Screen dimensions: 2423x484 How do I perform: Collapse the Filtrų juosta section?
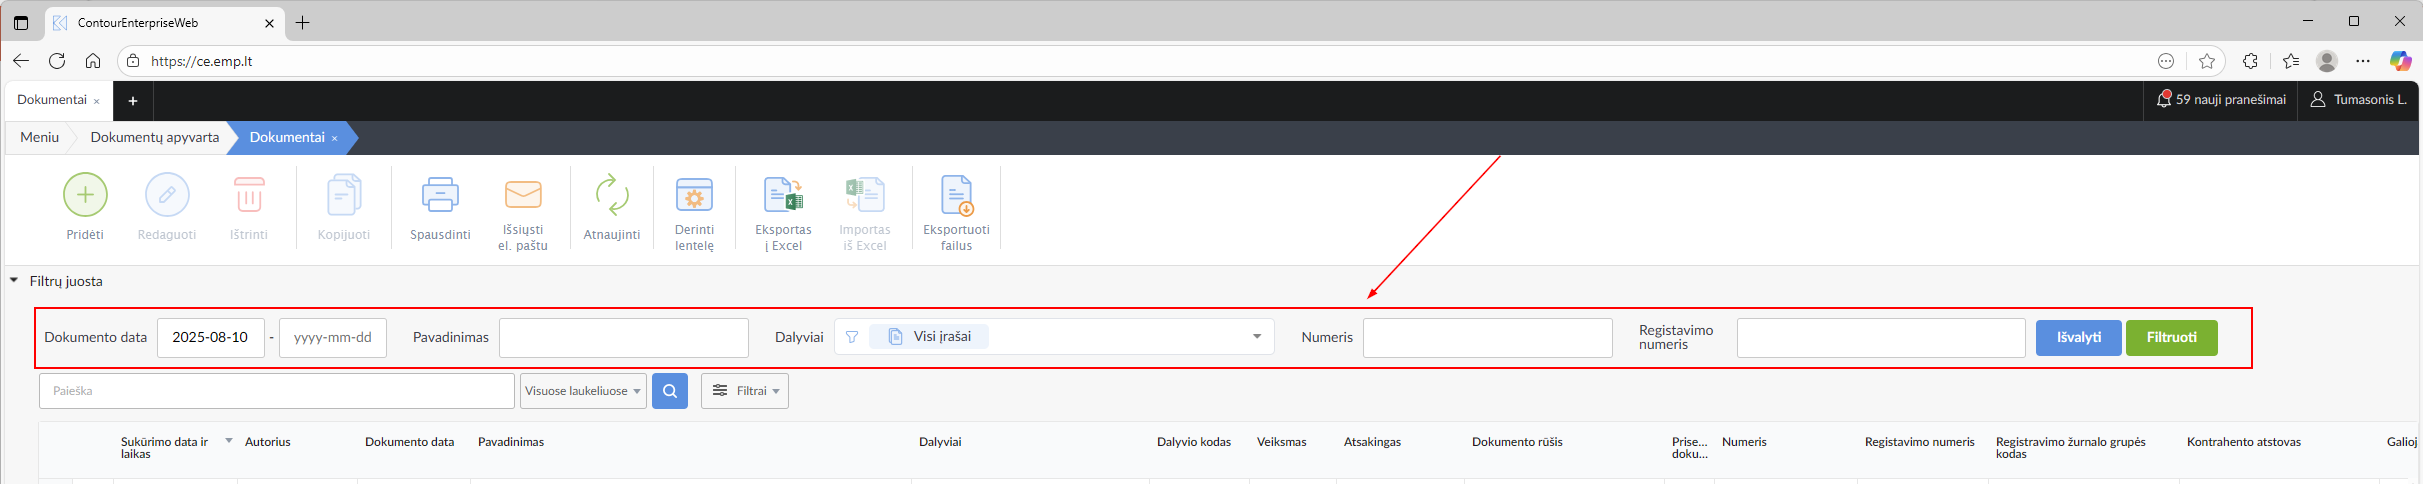(x=14, y=281)
